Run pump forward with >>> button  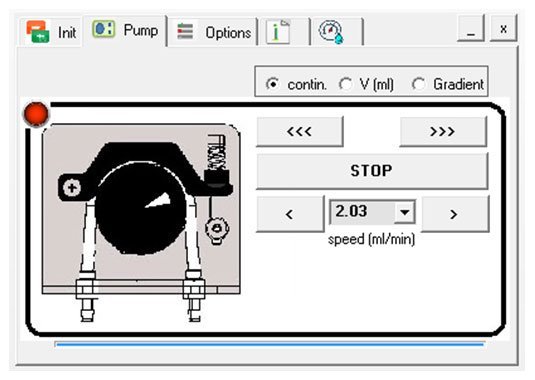[443, 131]
